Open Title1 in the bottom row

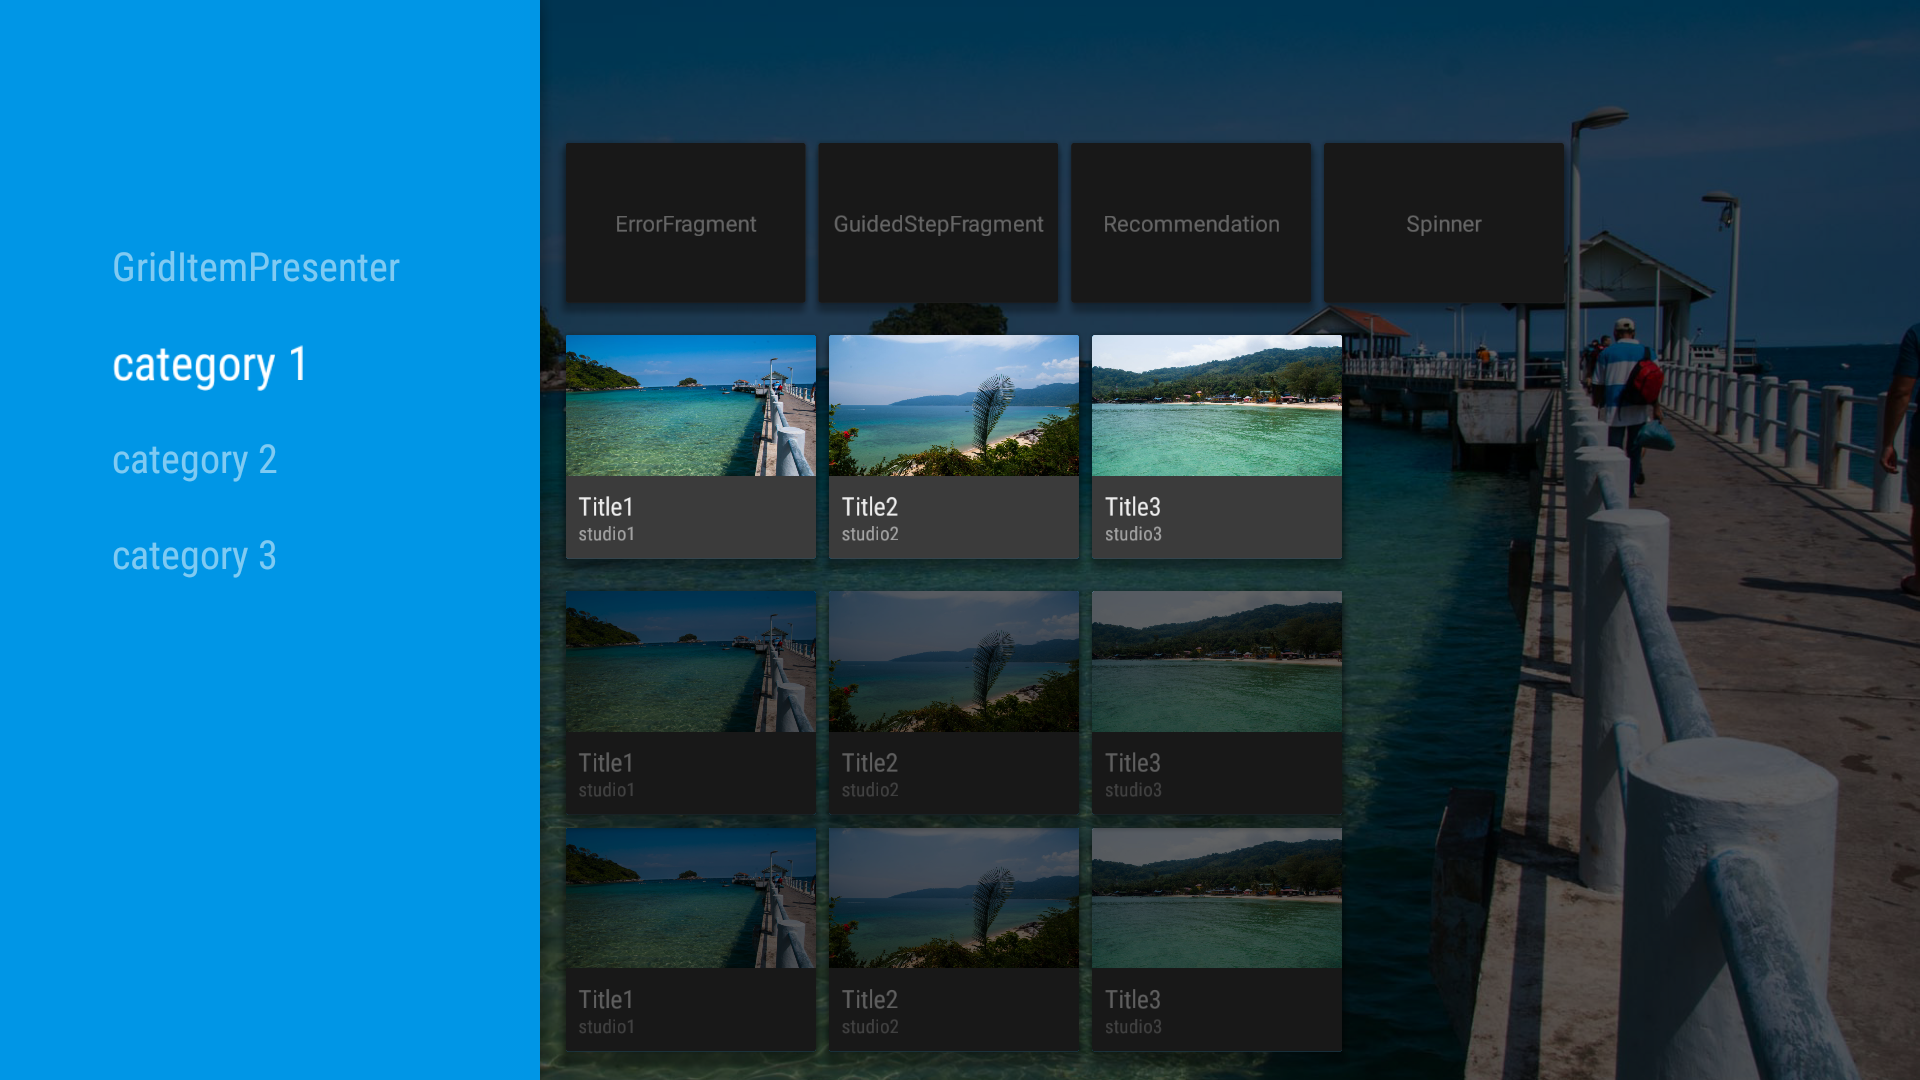point(690,938)
